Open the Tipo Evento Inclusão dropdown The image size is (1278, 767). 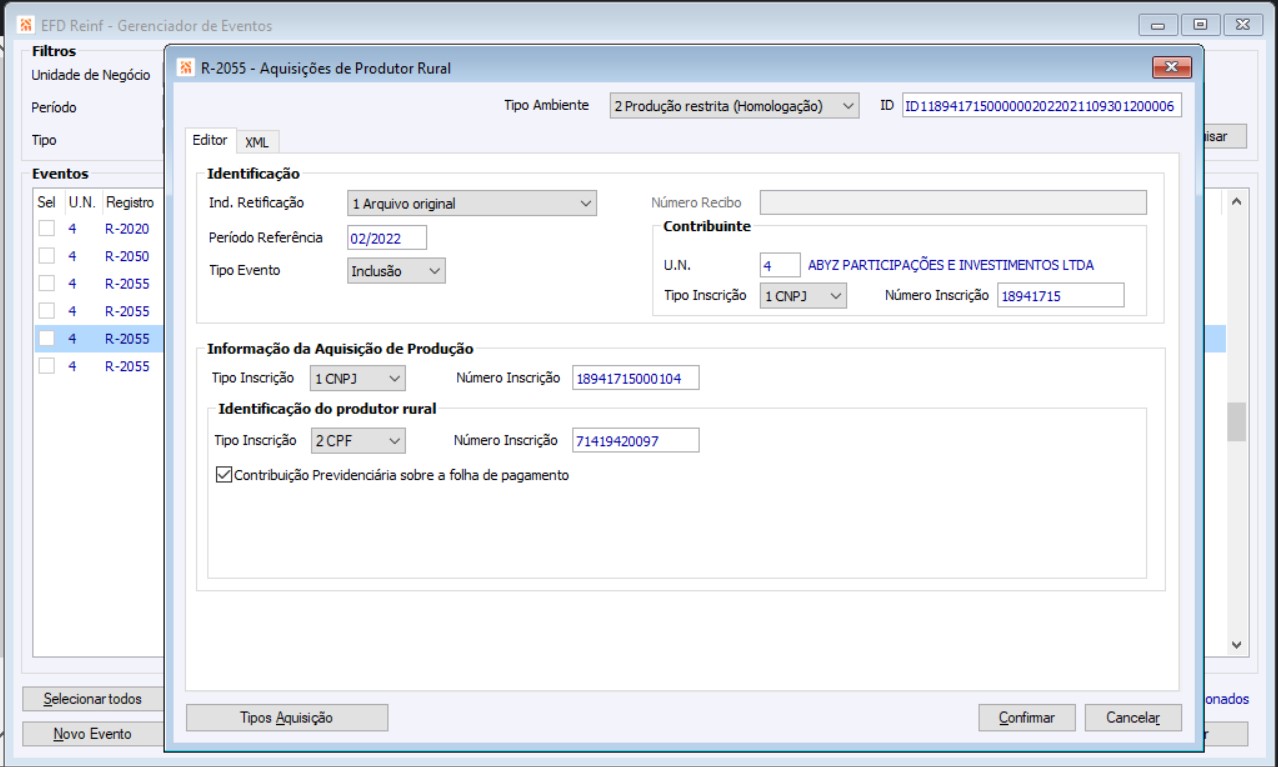396,270
